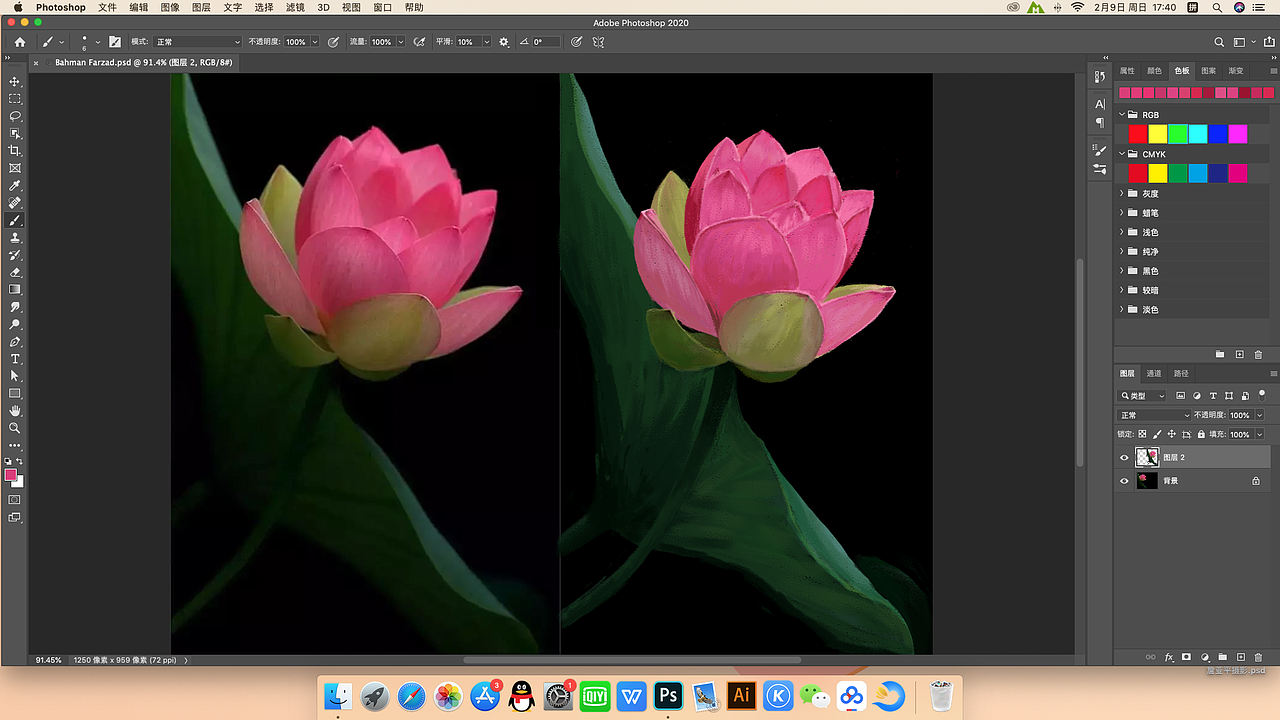
Task: Switch to the 通道 tab
Action: 1154,373
